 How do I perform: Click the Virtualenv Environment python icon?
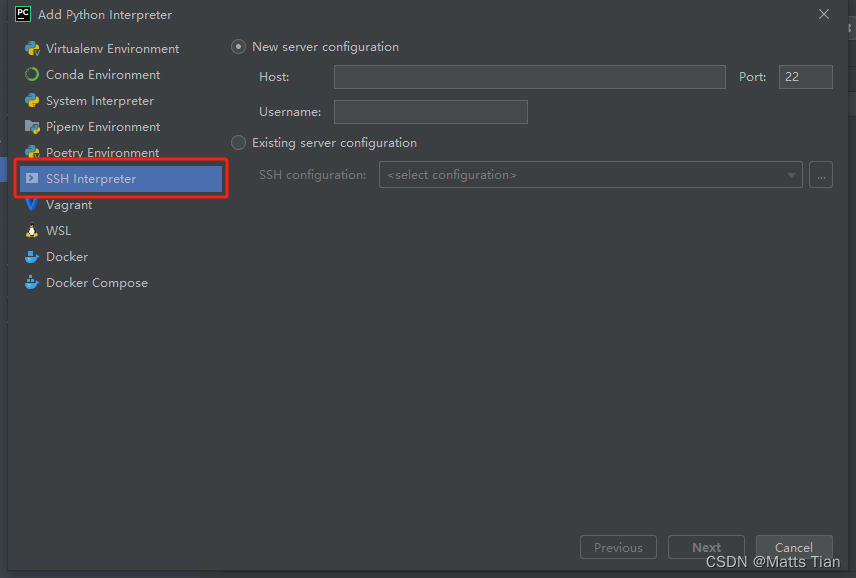pos(32,49)
